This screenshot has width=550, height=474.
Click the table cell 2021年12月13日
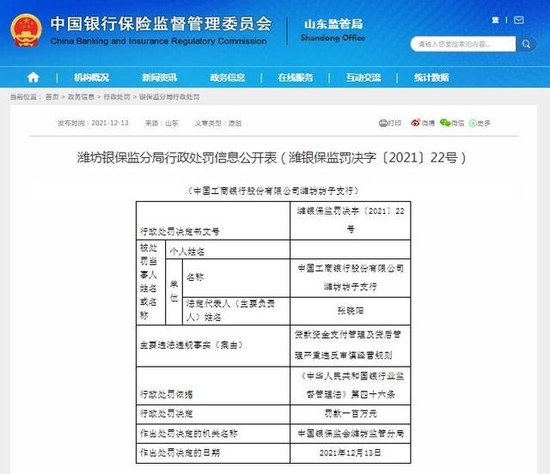coord(350,453)
